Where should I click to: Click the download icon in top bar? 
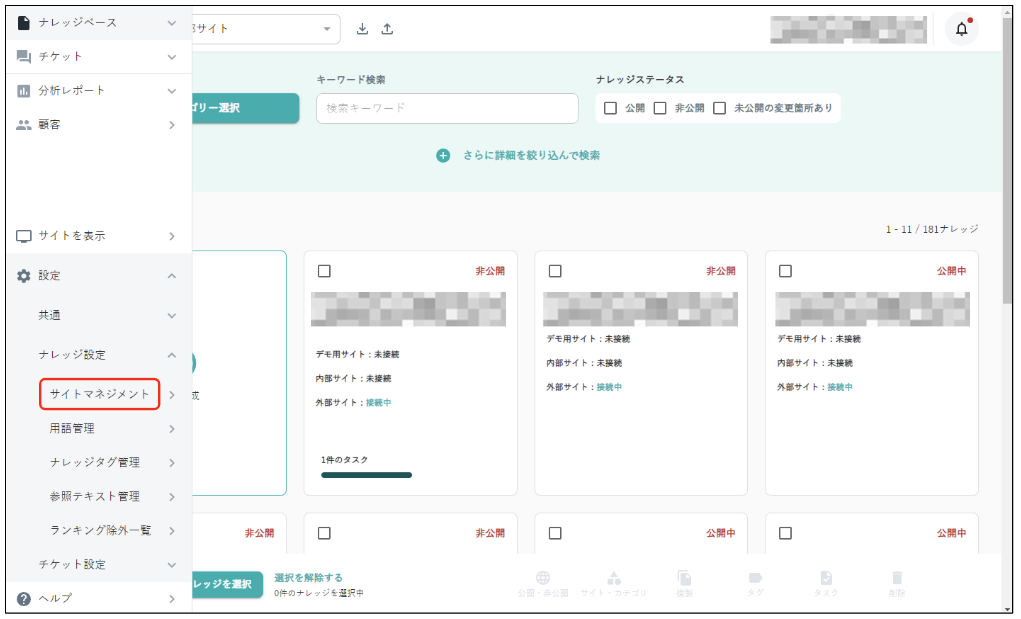363,29
